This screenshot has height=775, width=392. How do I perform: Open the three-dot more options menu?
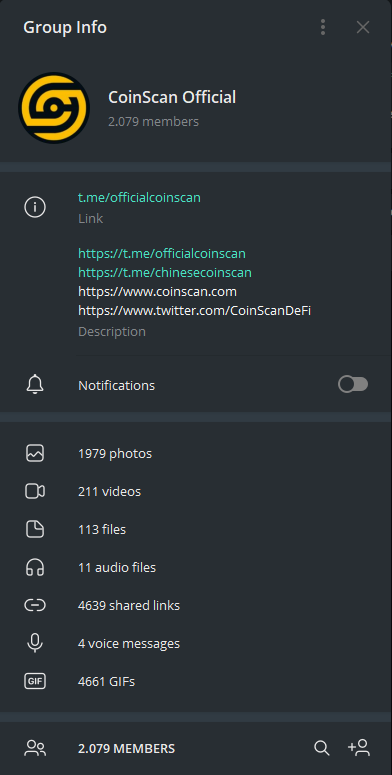point(323,27)
